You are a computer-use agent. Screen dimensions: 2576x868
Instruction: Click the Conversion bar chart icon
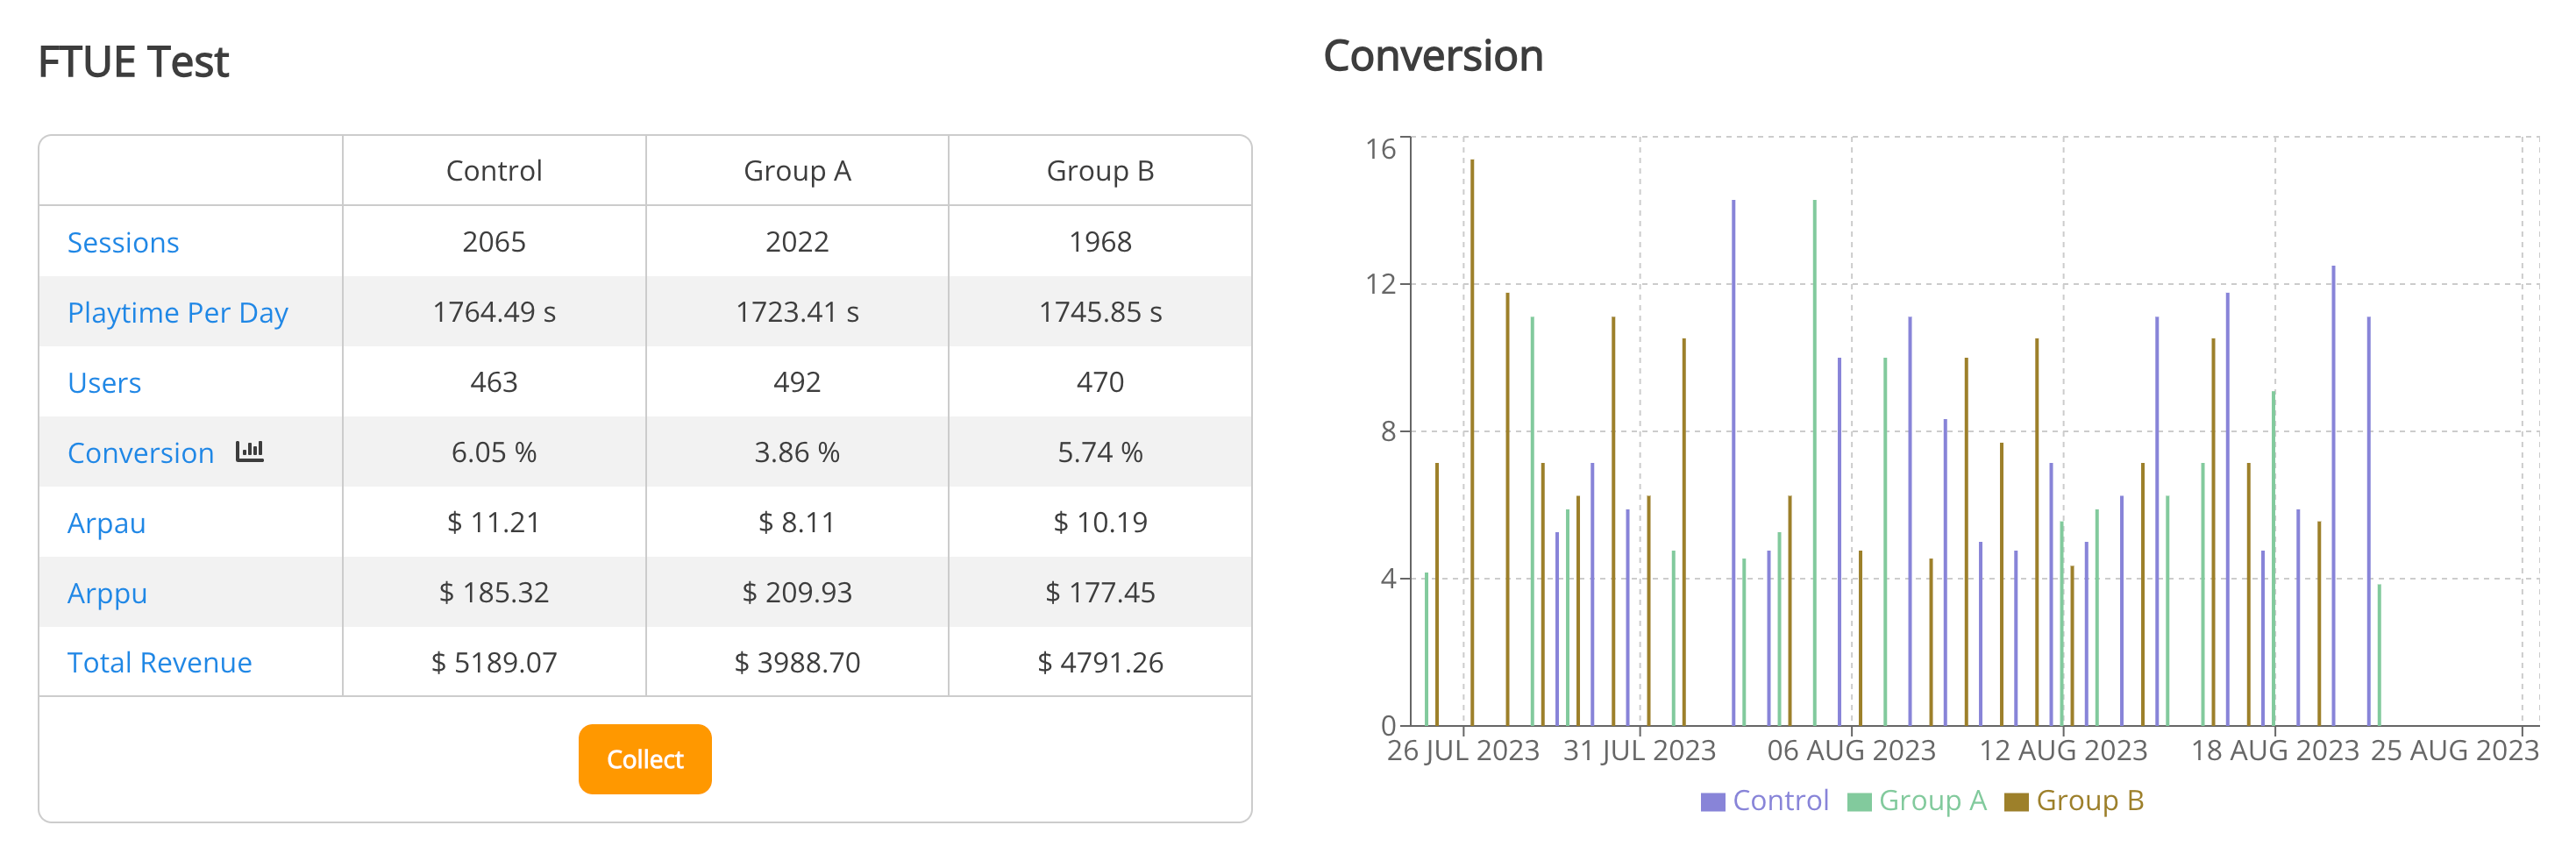click(249, 451)
